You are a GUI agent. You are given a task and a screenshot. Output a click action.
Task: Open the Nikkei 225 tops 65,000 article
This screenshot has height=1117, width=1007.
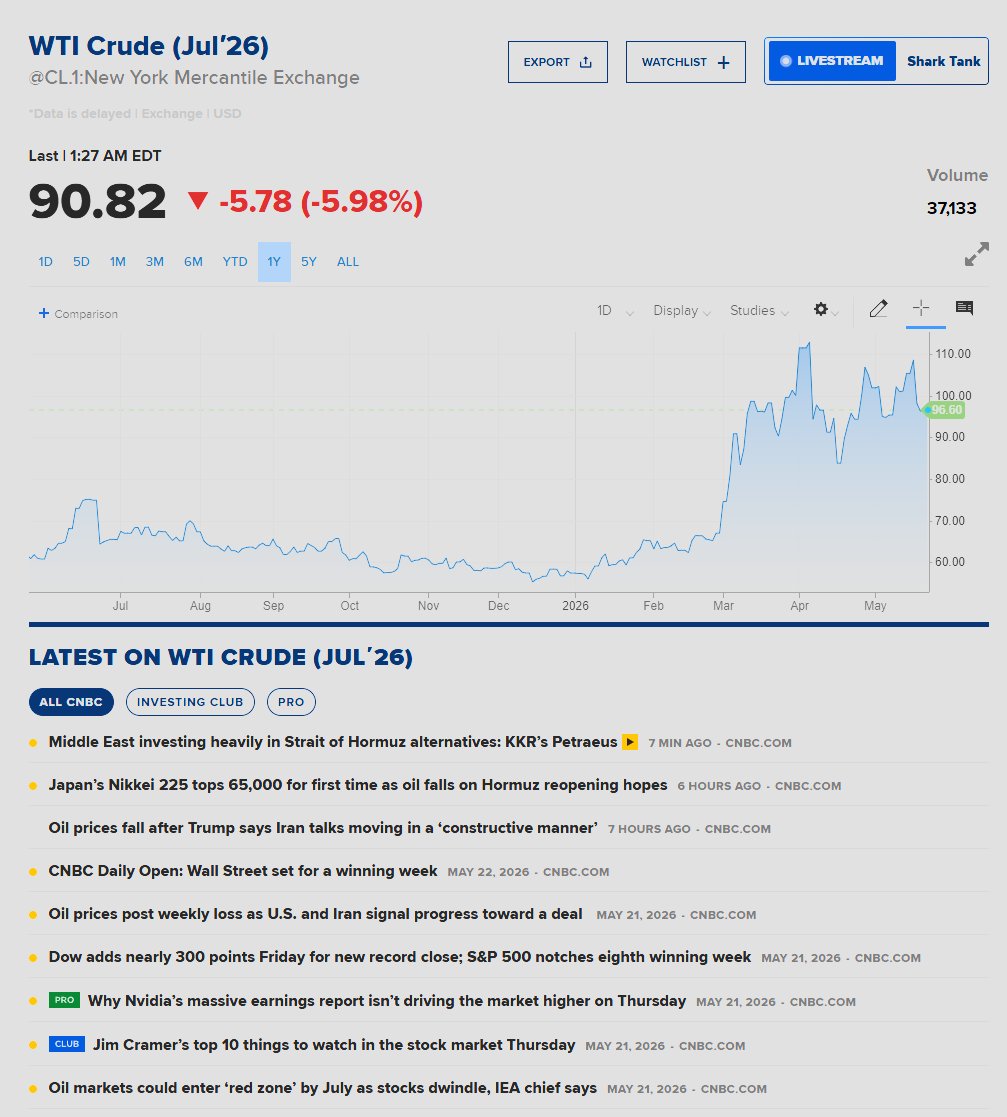click(358, 784)
